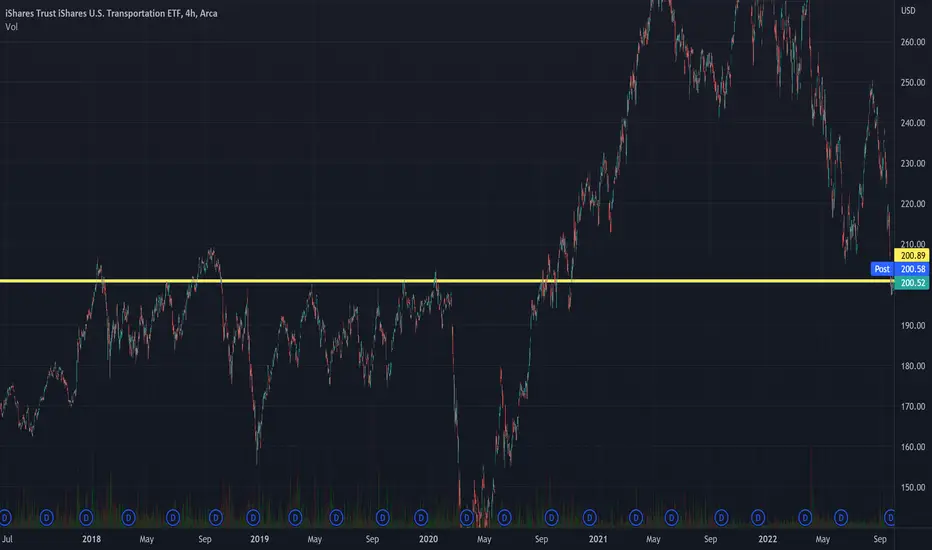Click the March 2020 dividend marker
The image size is (932, 550).
click(x=467, y=518)
